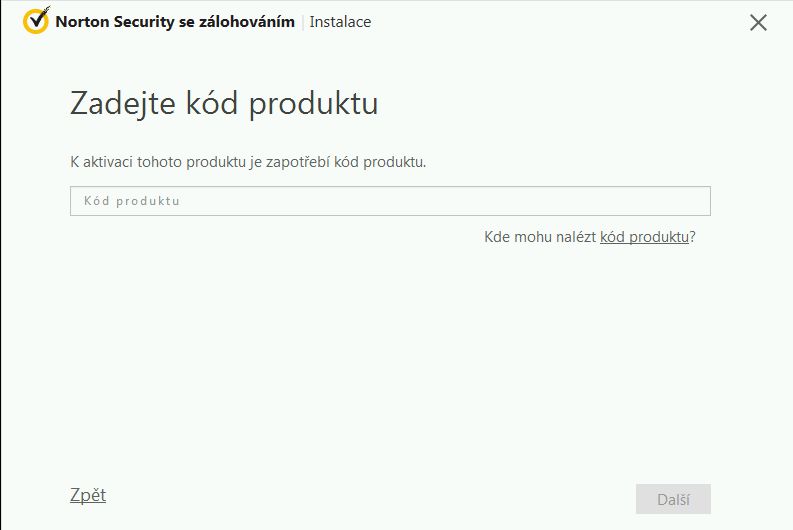Viewport: 793px width, 530px height.
Task: Close the installer with the X icon
Action: pos(758,23)
